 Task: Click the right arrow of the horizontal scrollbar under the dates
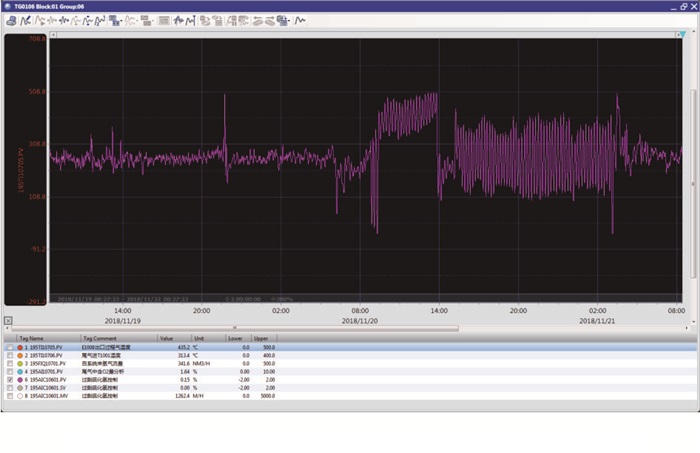pyautogui.click(x=687, y=328)
